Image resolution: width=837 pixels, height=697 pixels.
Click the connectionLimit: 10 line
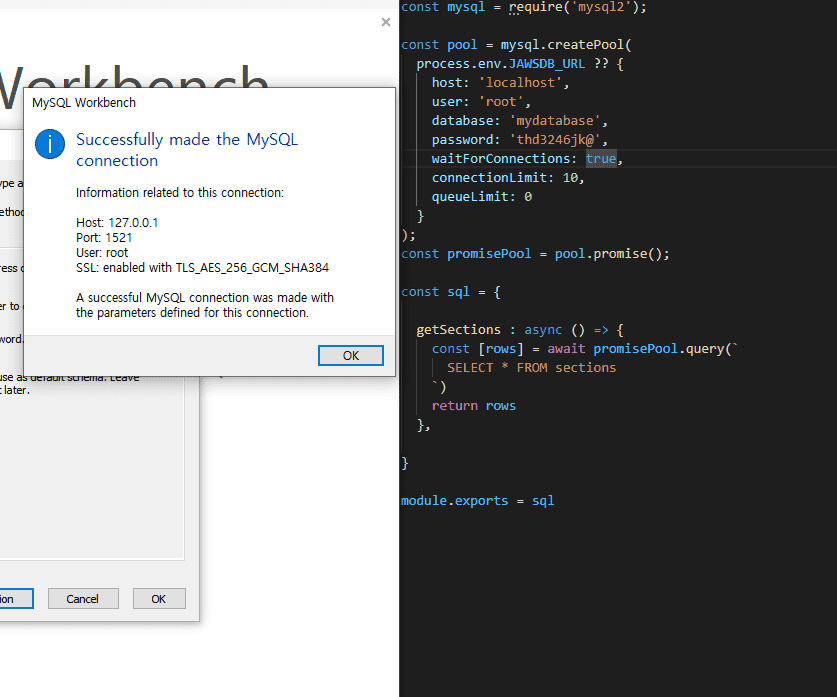(x=508, y=178)
